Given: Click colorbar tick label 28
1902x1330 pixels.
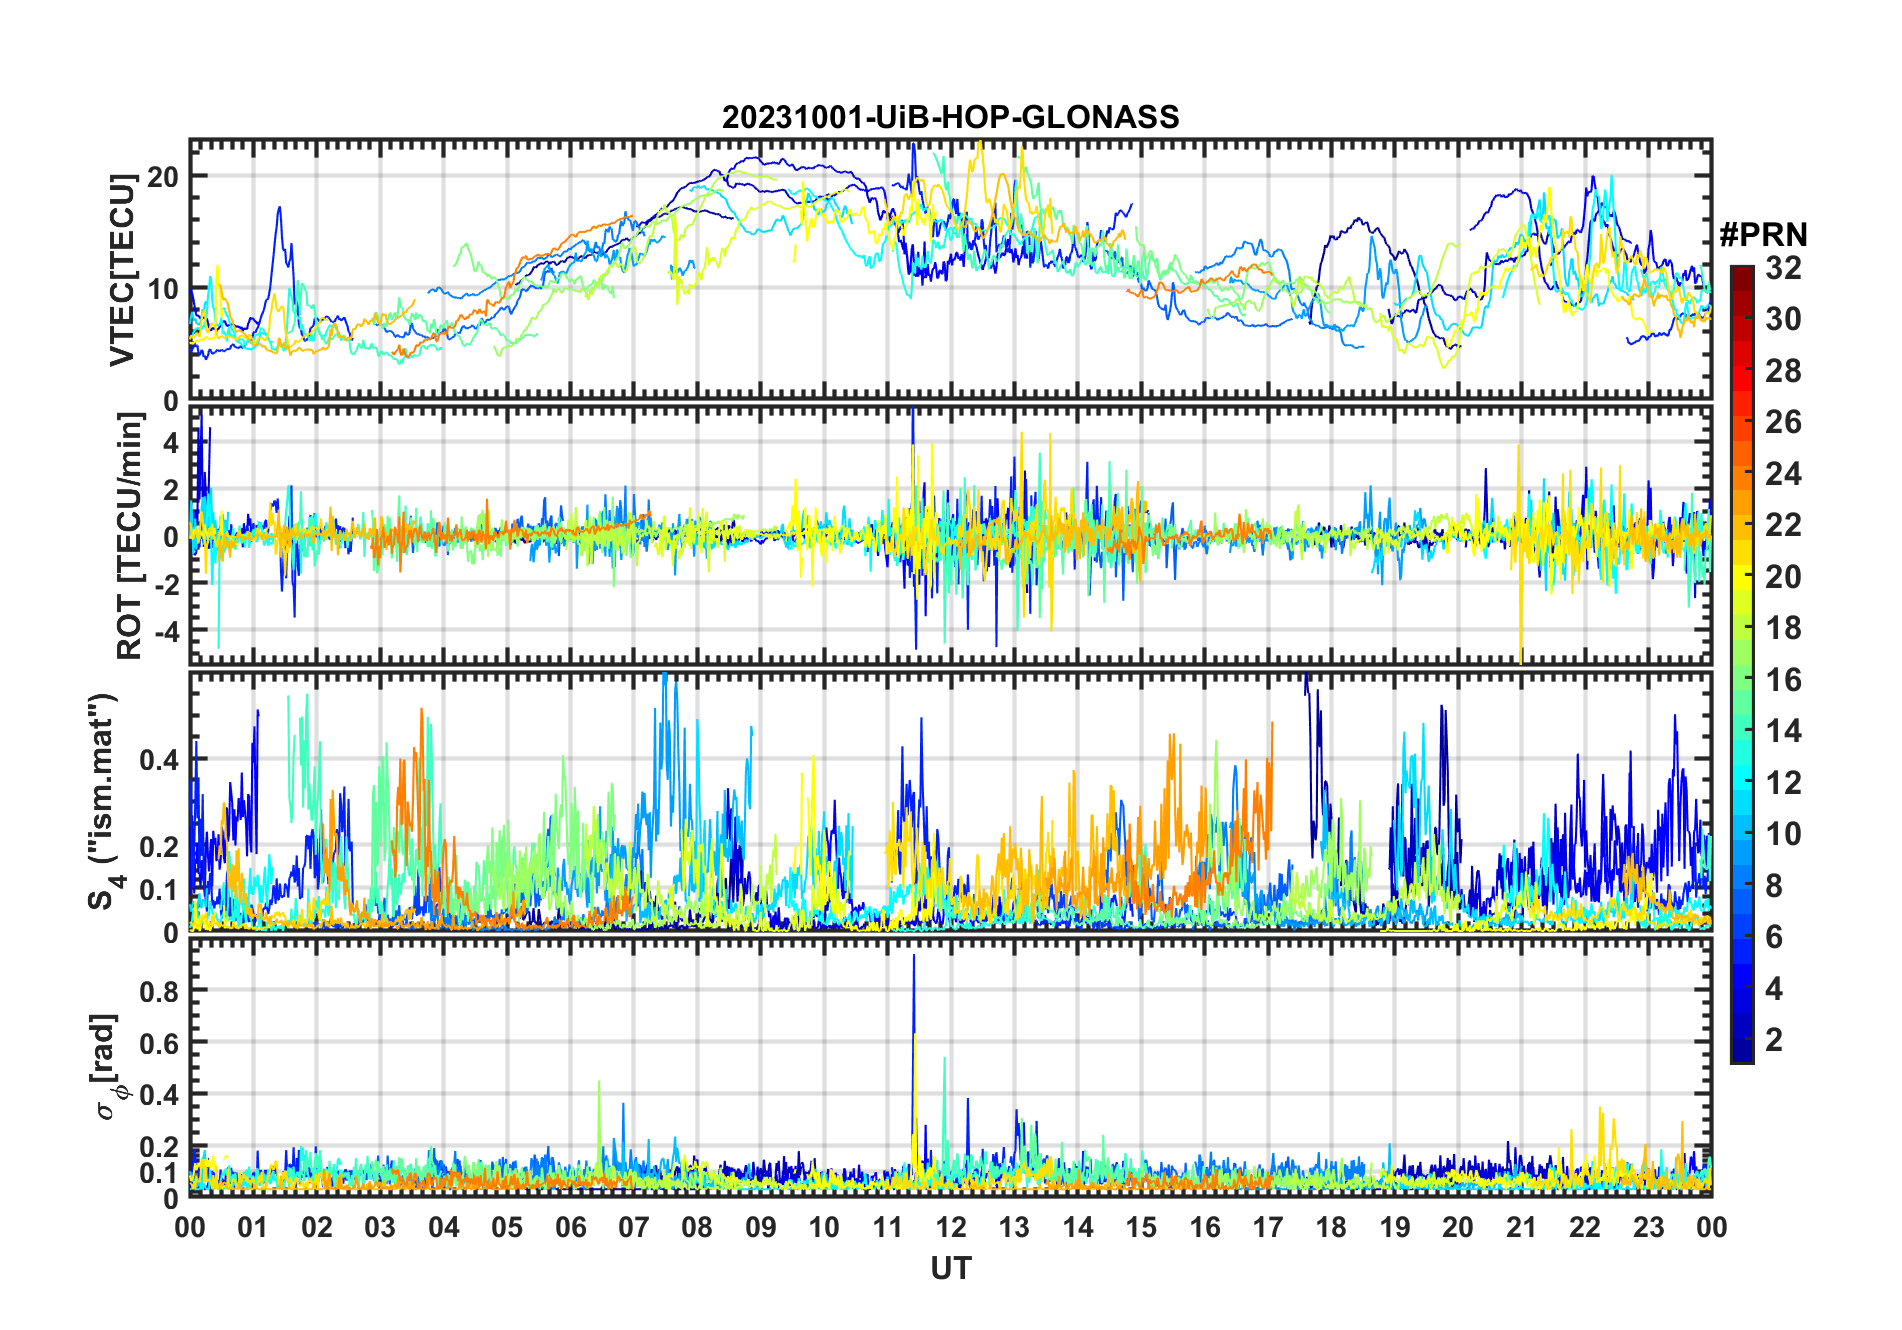Looking at the screenshot, I should click(1783, 370).
